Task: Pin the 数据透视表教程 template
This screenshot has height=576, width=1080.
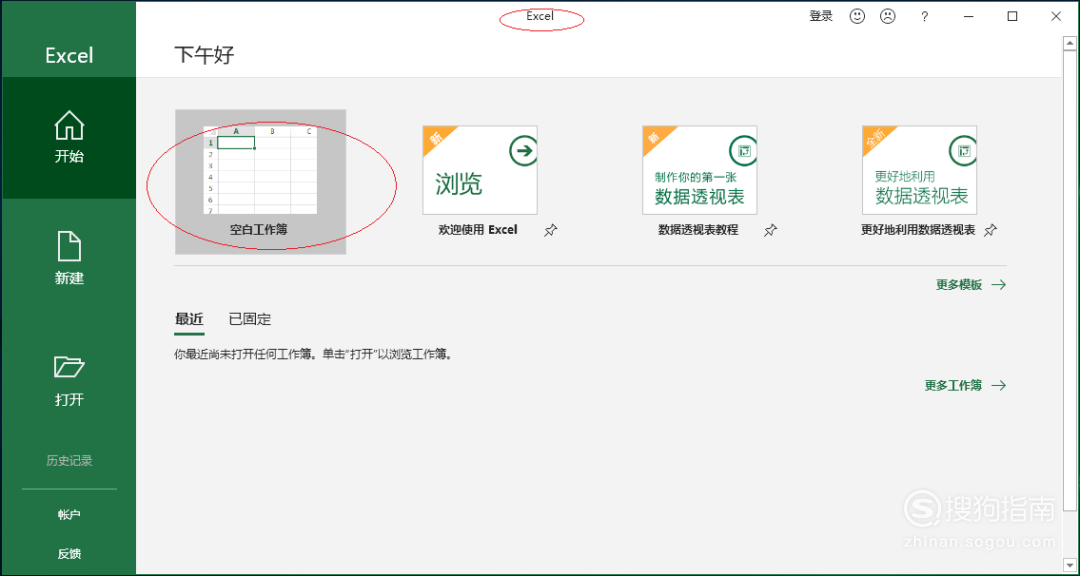Action: point(770,231)
